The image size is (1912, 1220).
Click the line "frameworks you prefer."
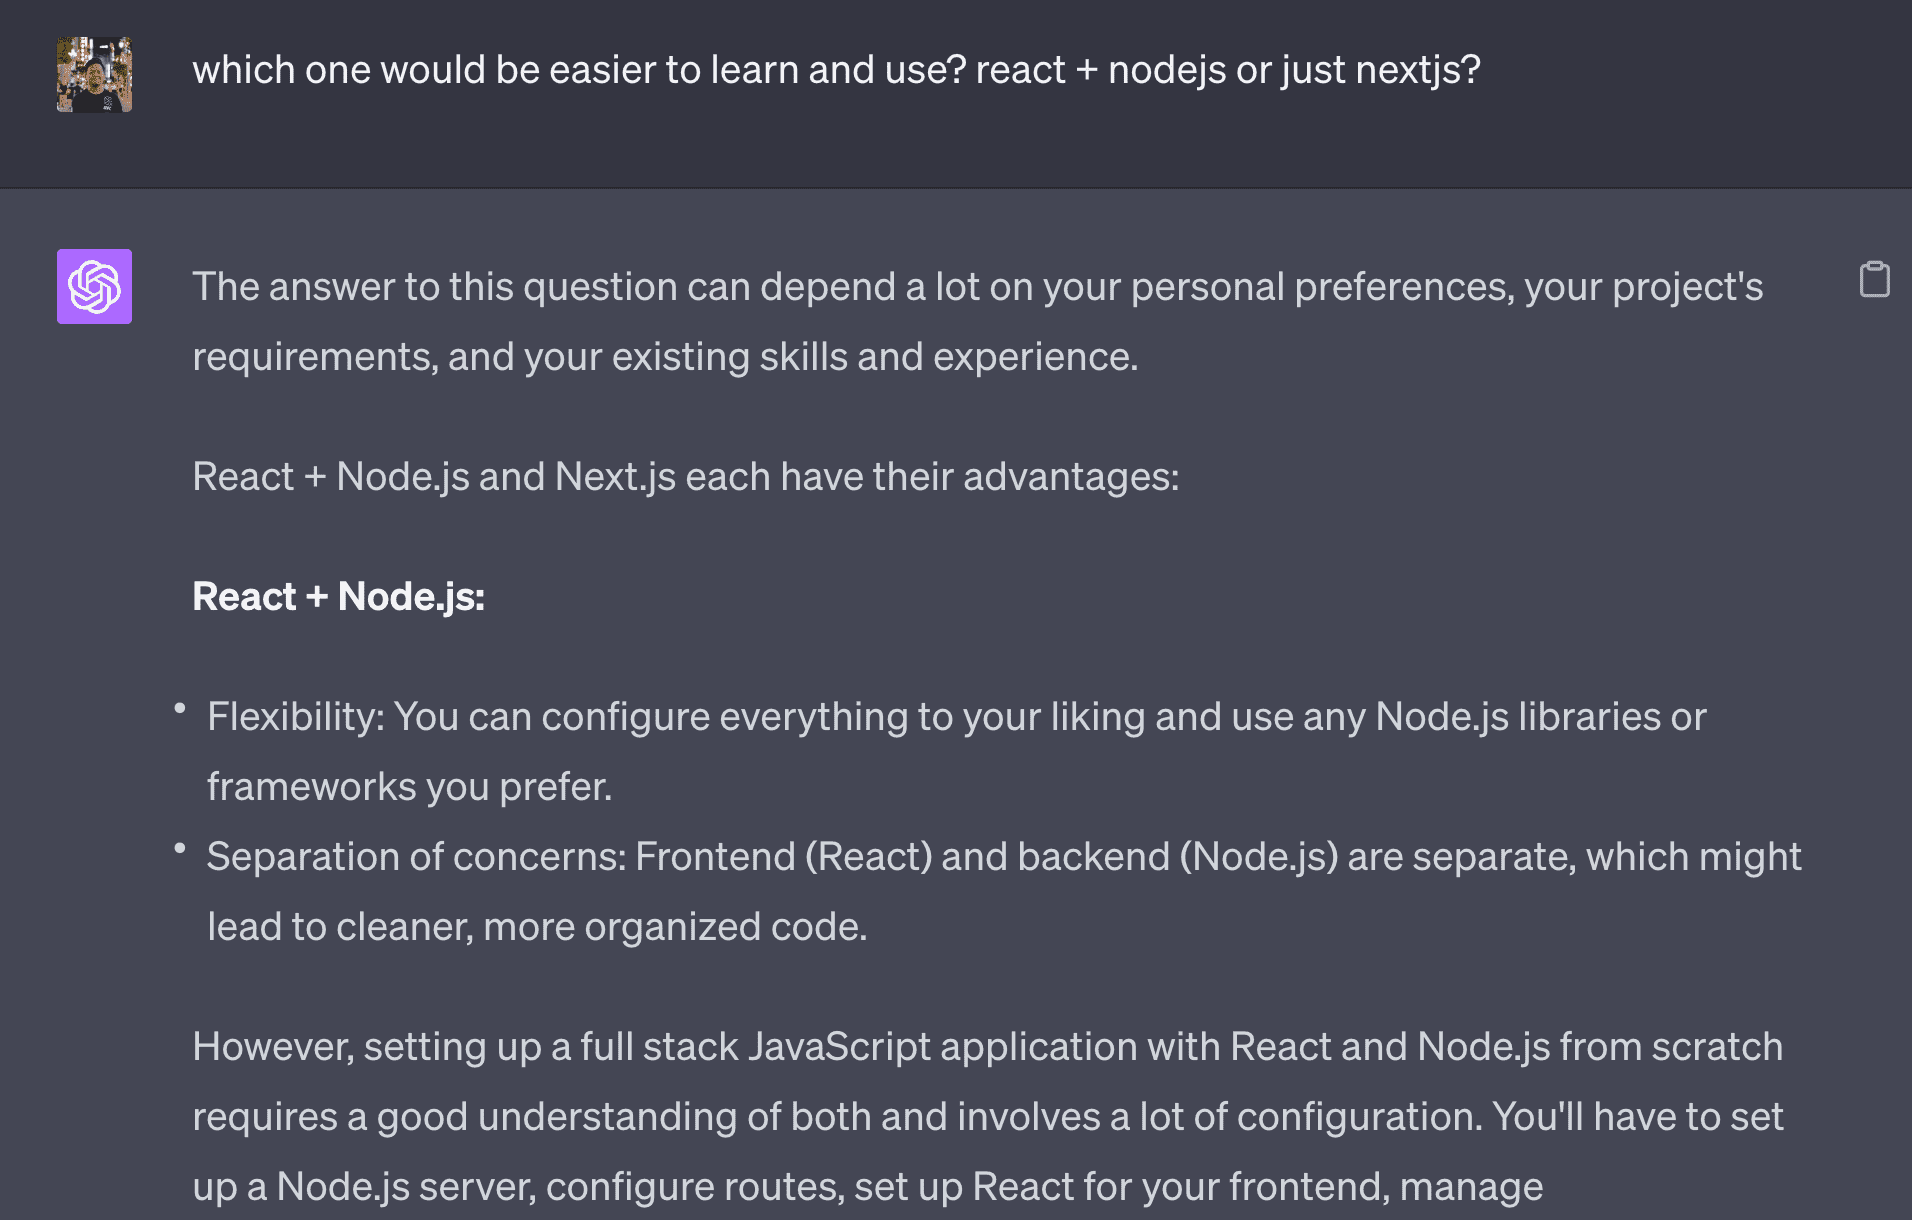point(409,787)
